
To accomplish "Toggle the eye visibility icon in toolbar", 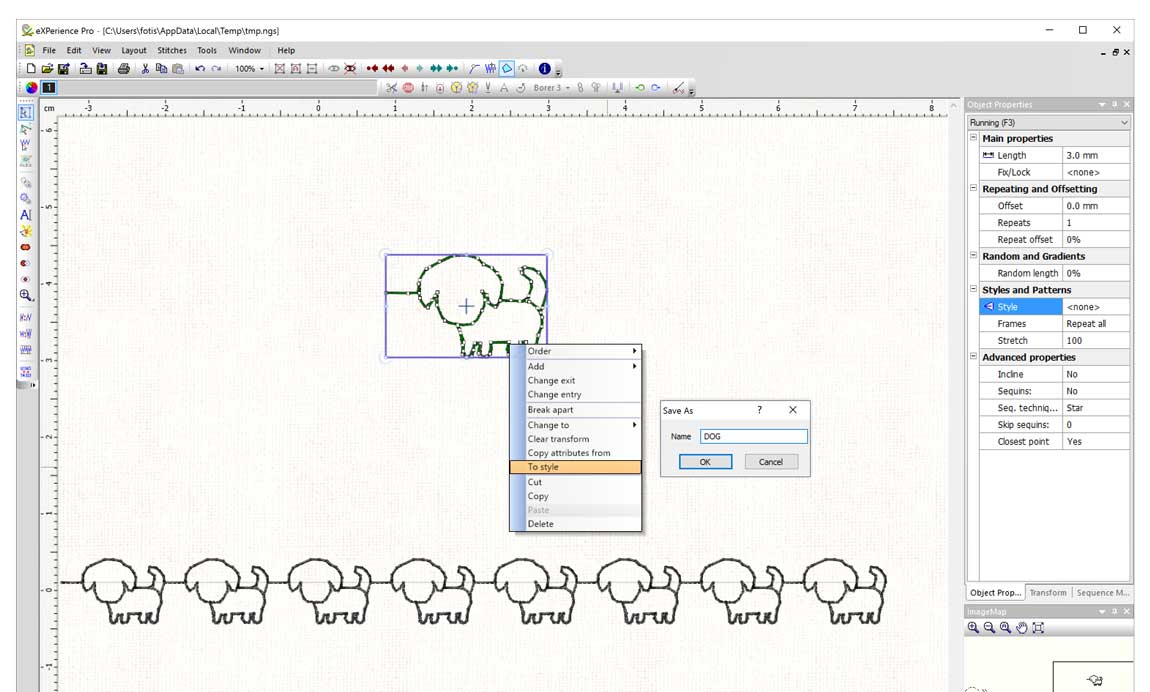I will (334, 69).
